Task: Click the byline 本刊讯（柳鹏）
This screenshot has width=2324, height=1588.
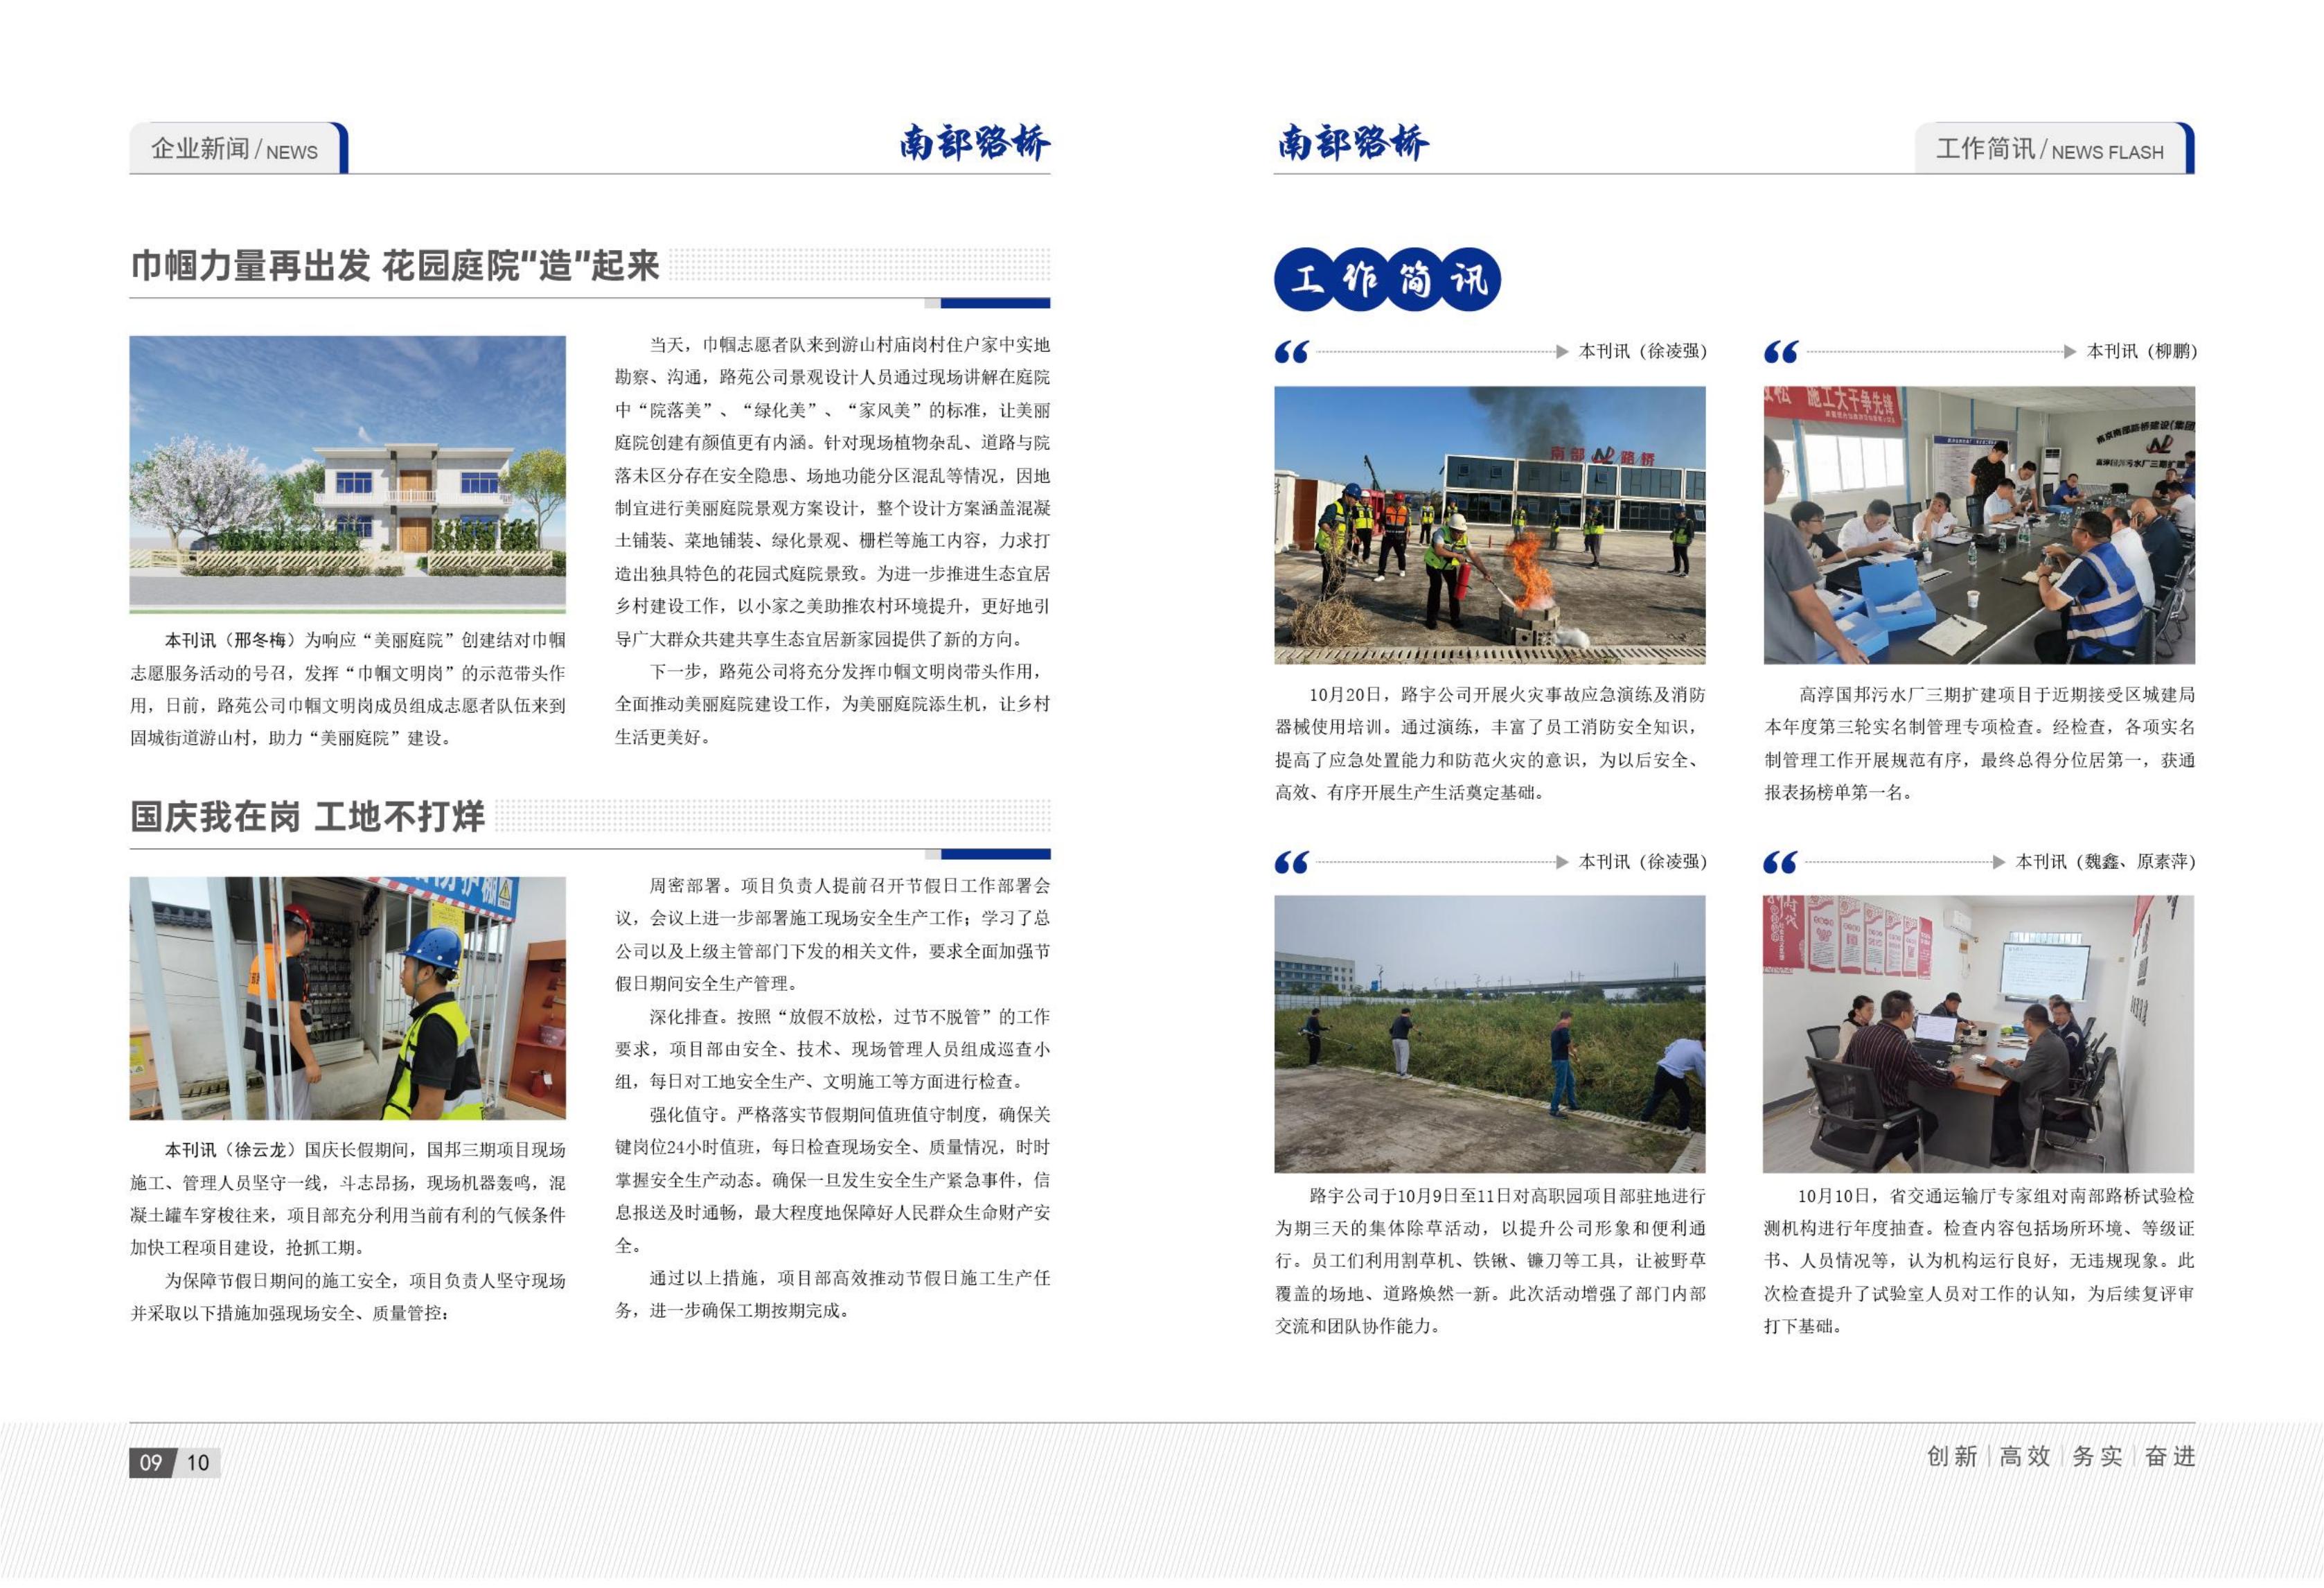Action: [x=2141, y=351]
